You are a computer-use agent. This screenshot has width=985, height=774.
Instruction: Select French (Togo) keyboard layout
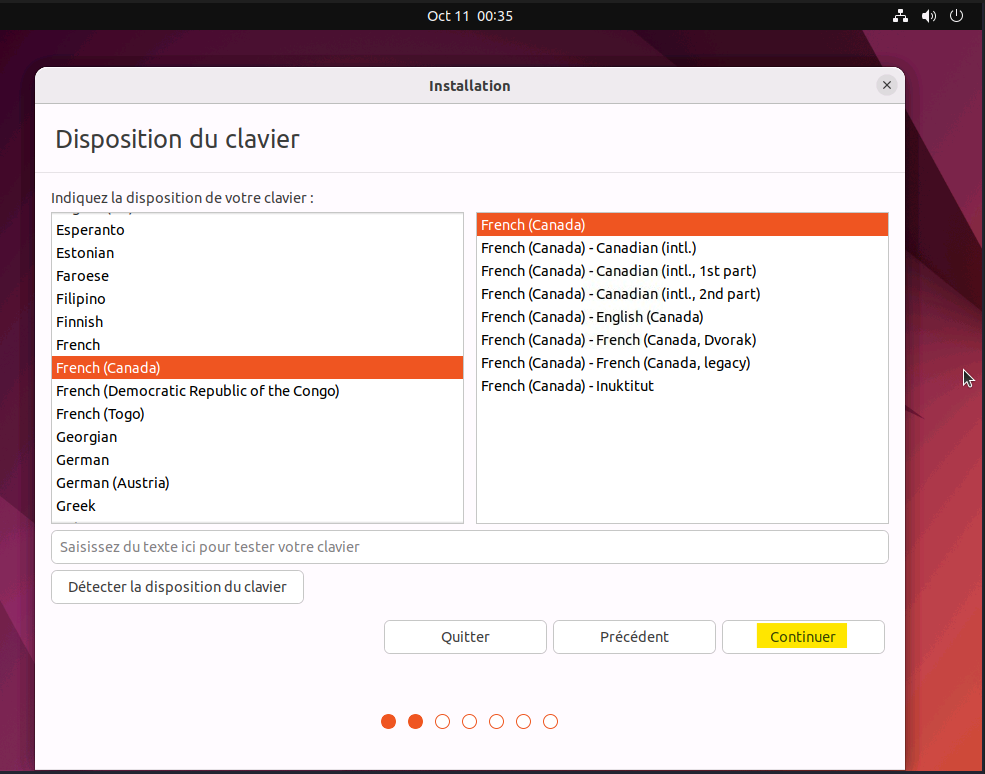[100, 414]
